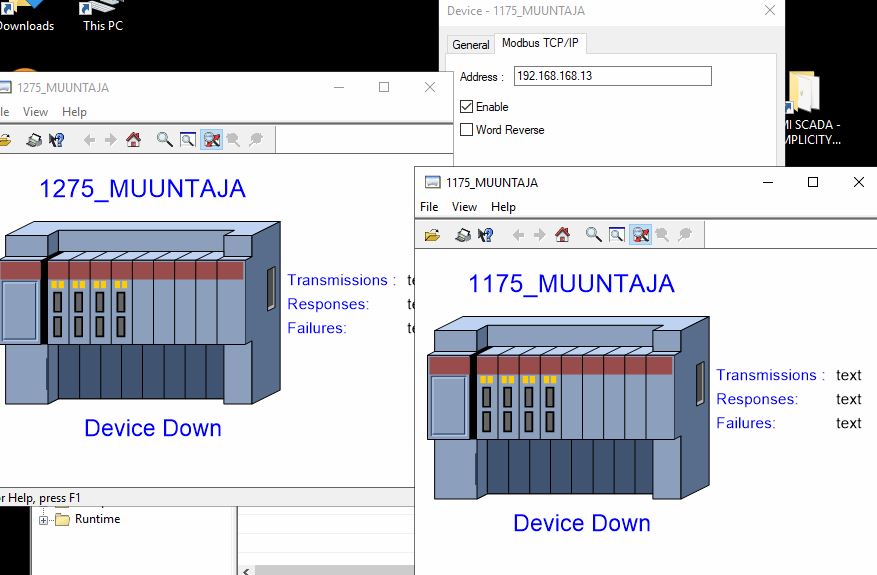Screen dimensions: 877x575
Task: Open File menu in 1175_MUUNTAJA window
Action: click(x=429, y=207)
